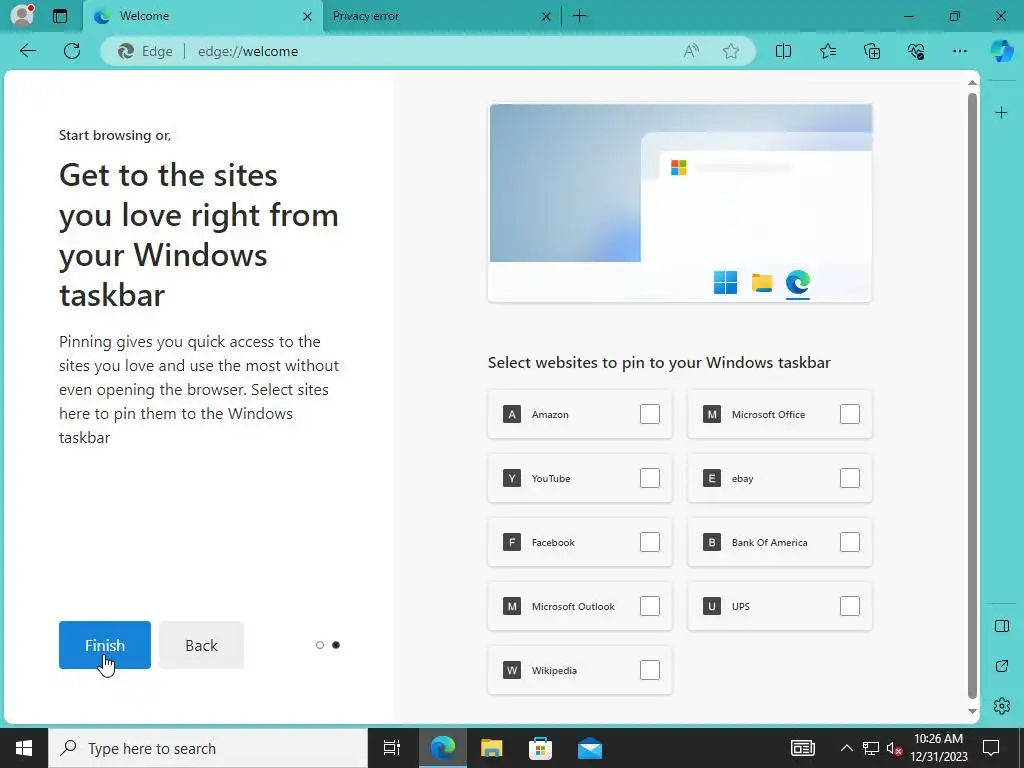Open the muted volume tray icon
This screenshot has width=1024, height=768.
click(893, 748)
